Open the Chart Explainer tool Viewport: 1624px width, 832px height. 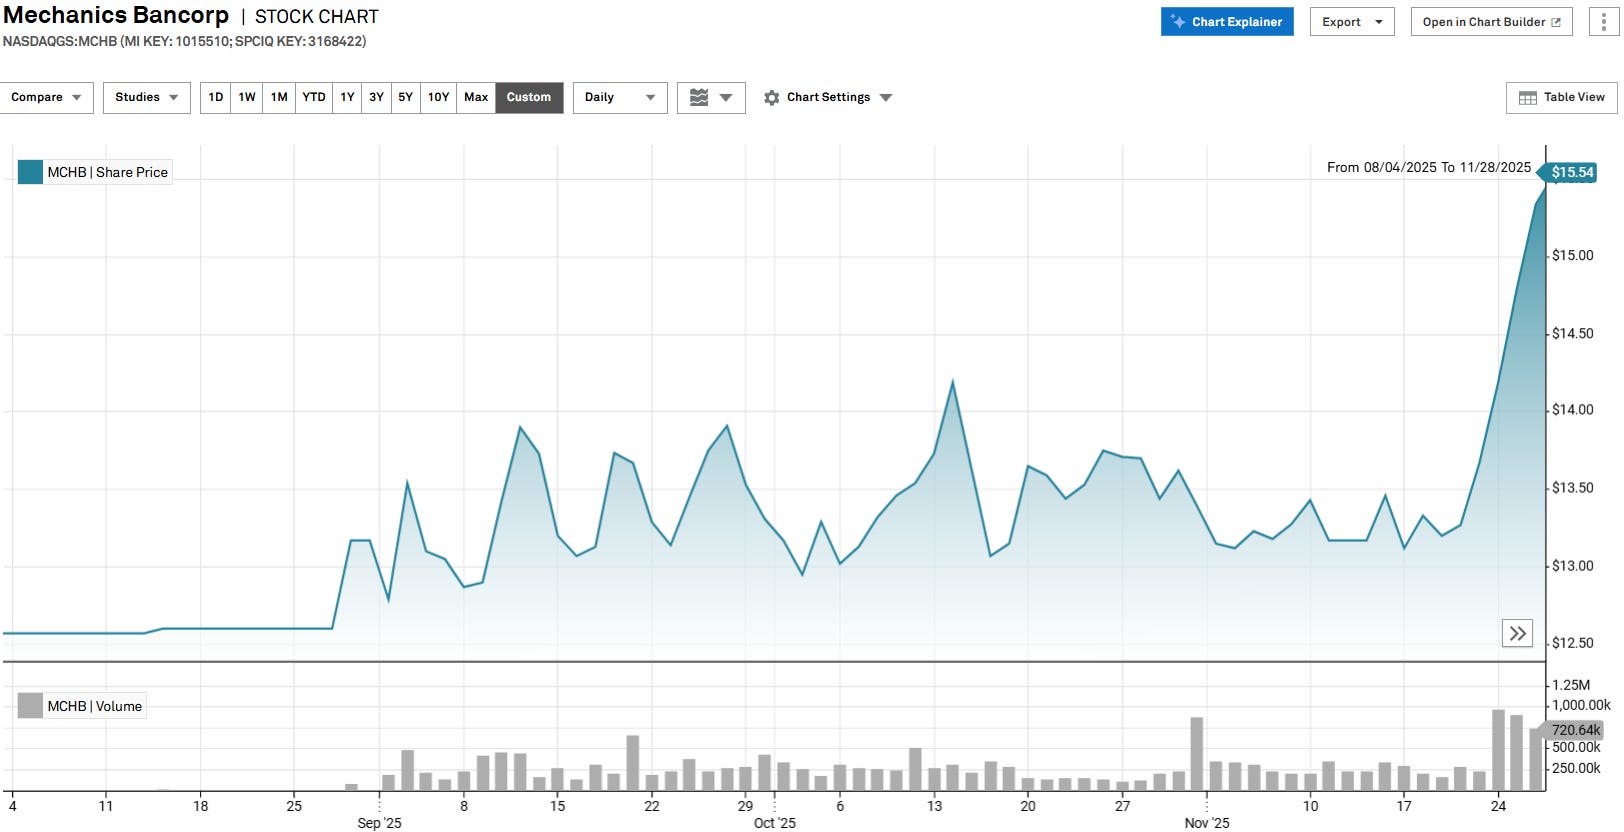pyautogui.click(x=1227, y=22)
